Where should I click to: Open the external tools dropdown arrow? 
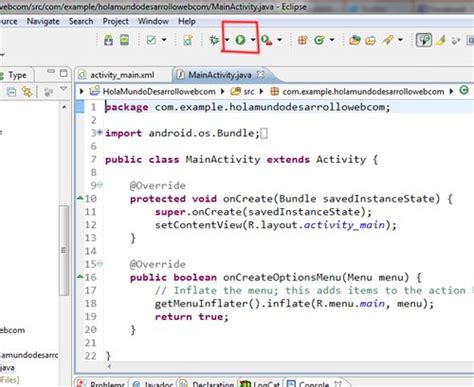pyautogui.click(x=279, y=40)
